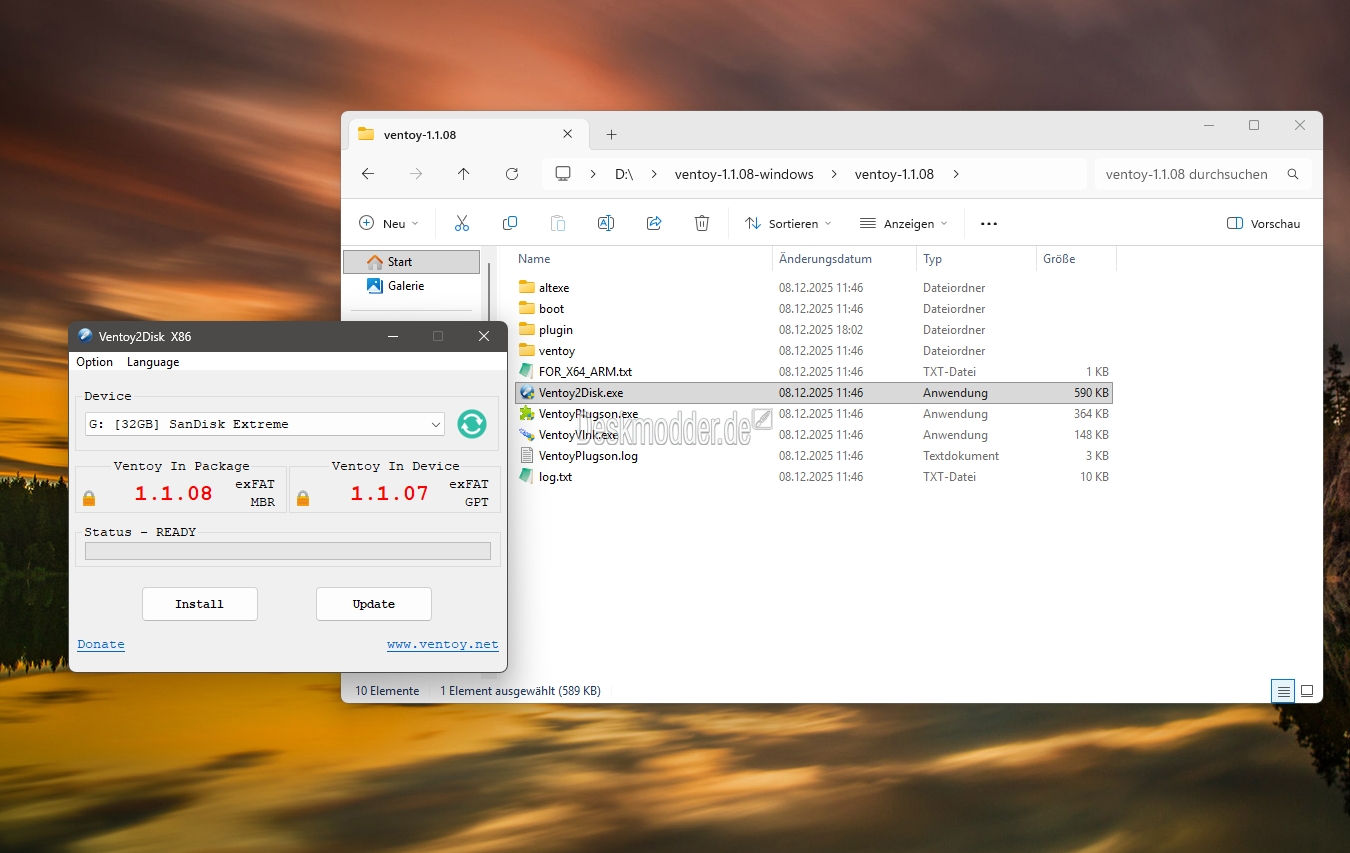Click the ventoy-1.1.08 search field
1350x853 pixels.
[x=1190, y=174]
